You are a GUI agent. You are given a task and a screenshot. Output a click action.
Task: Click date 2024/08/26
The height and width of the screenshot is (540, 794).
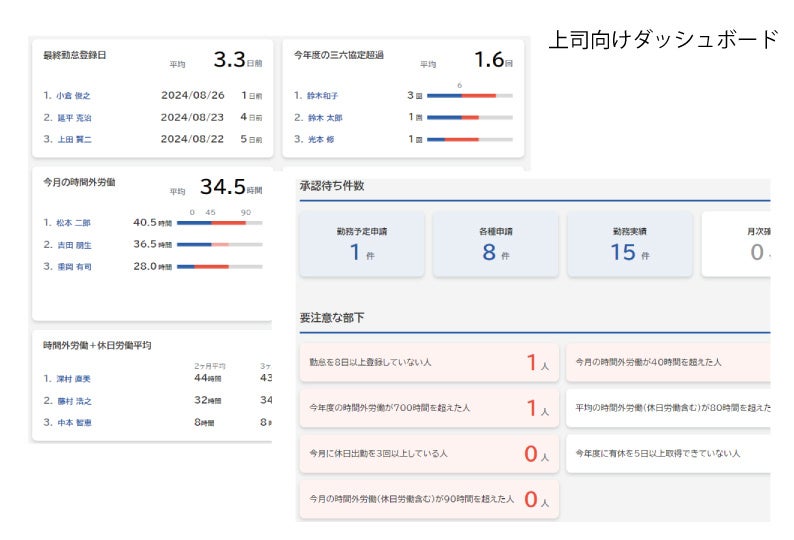[x=192, y=95]
